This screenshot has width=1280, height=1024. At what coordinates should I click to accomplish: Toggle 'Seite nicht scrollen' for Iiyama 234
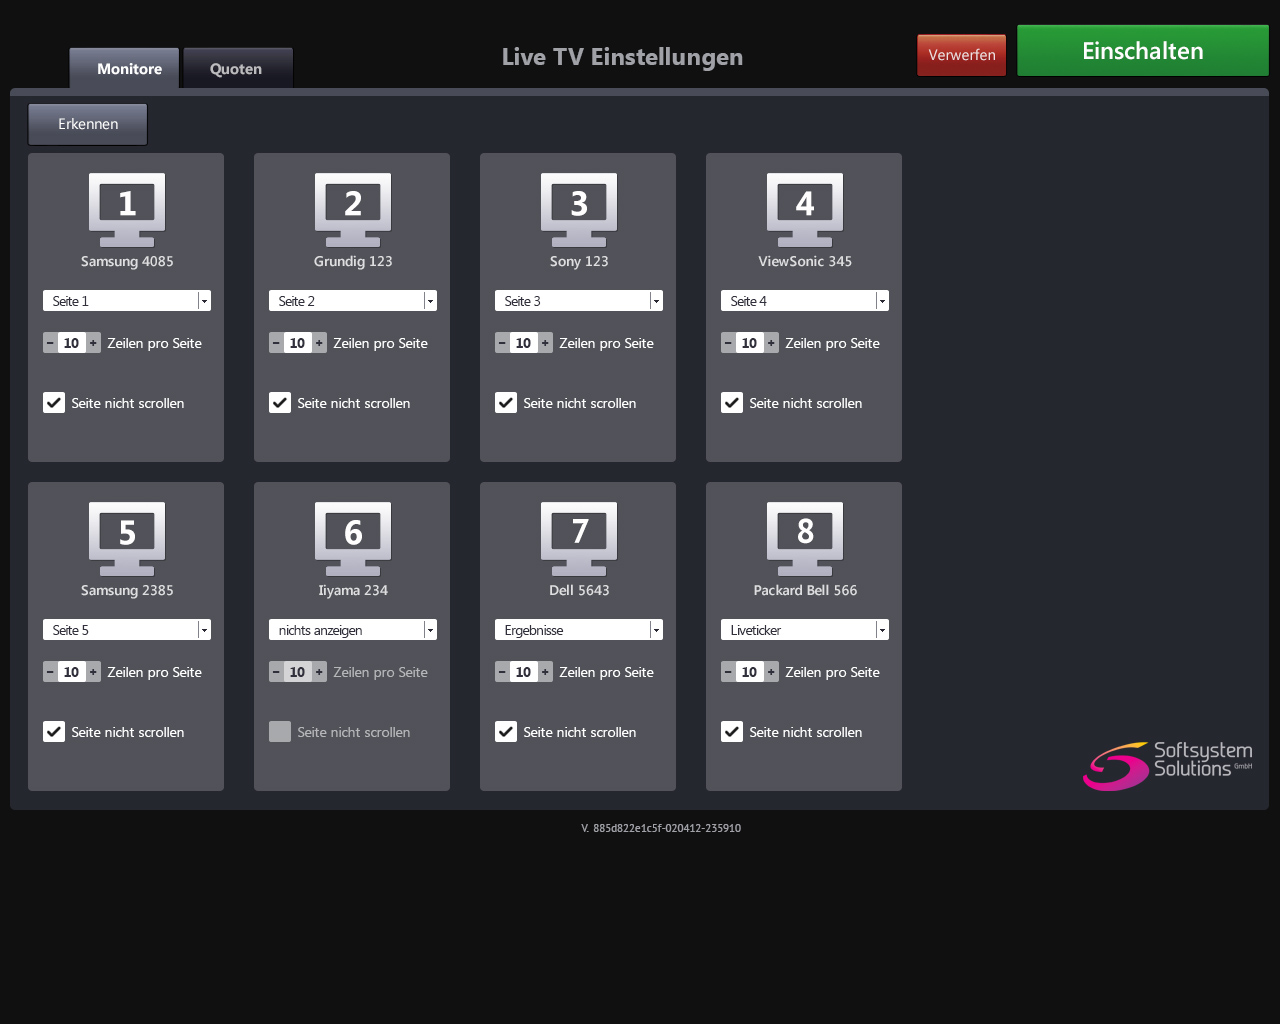pos(280,732)
